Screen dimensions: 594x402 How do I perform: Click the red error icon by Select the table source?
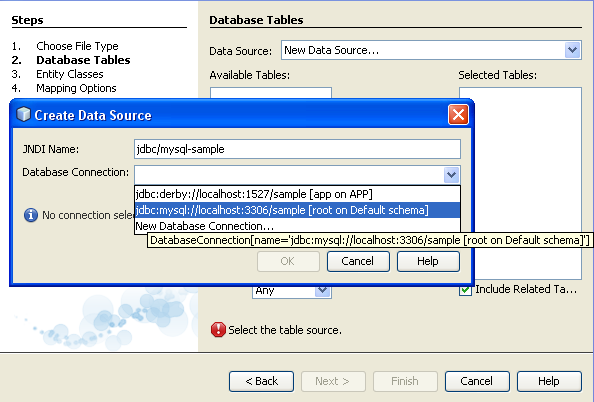click(x=218, y=330)
